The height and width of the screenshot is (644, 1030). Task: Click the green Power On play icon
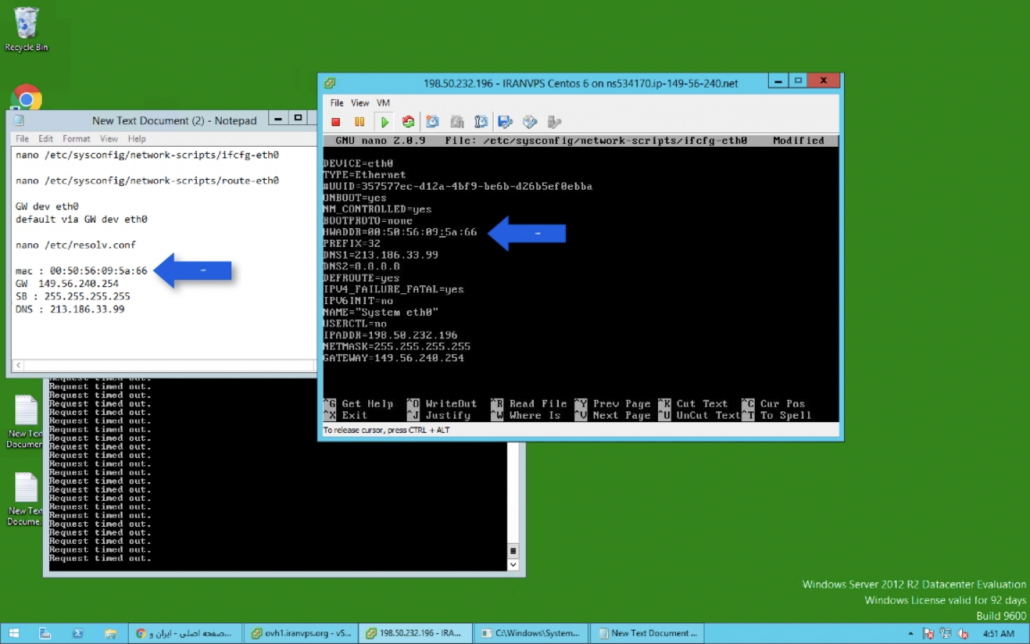[x=384, y=122]
